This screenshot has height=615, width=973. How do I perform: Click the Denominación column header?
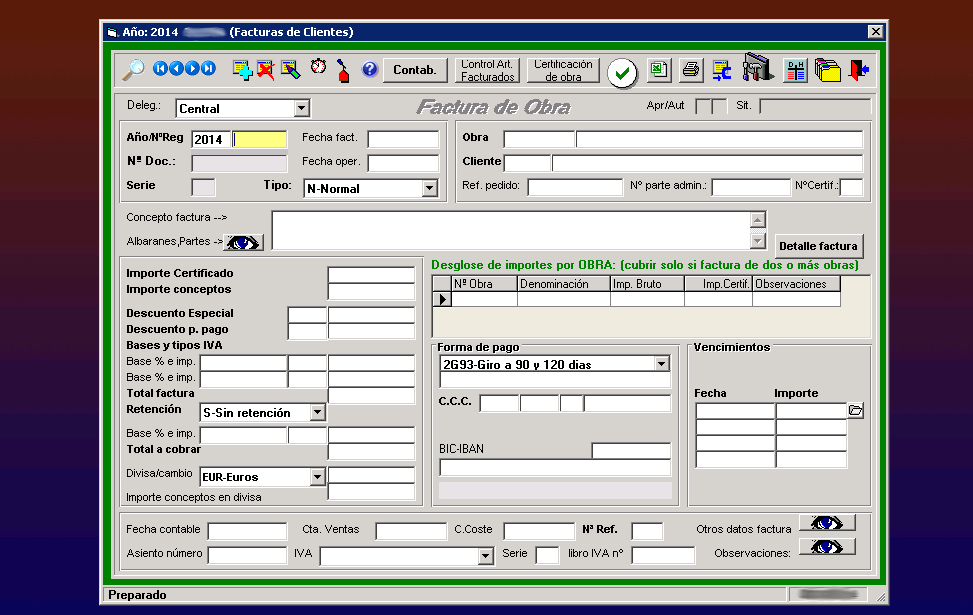click(563, 284)
